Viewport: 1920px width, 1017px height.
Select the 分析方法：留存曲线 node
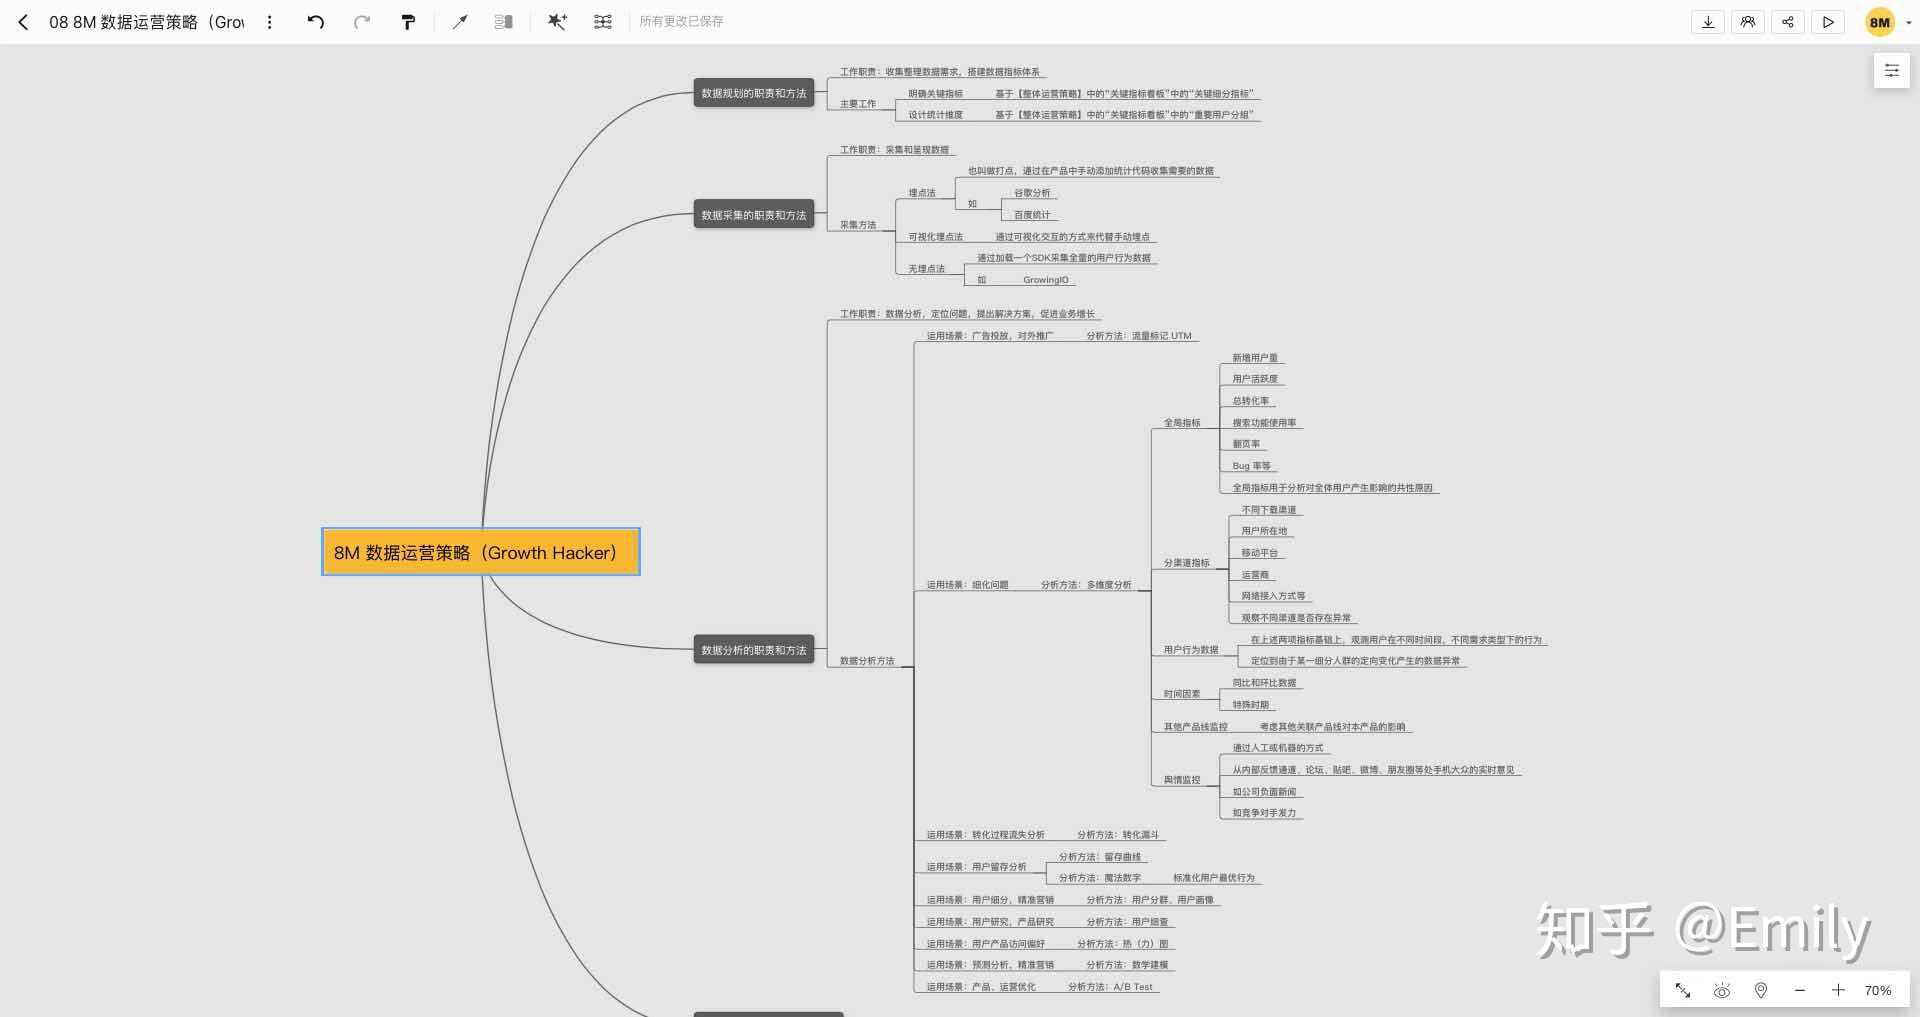pyautogui.click(x=1100, y=857)
